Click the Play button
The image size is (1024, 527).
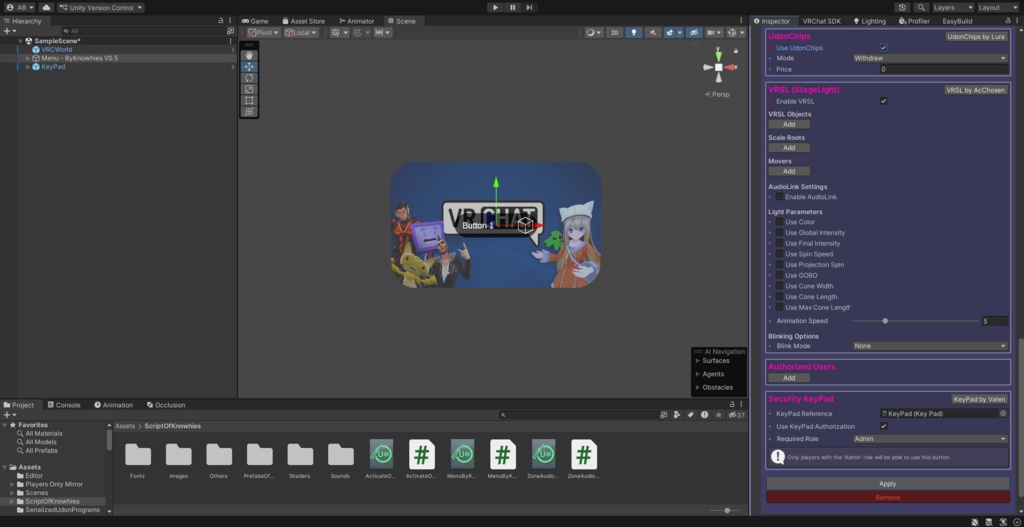[495, 7]
